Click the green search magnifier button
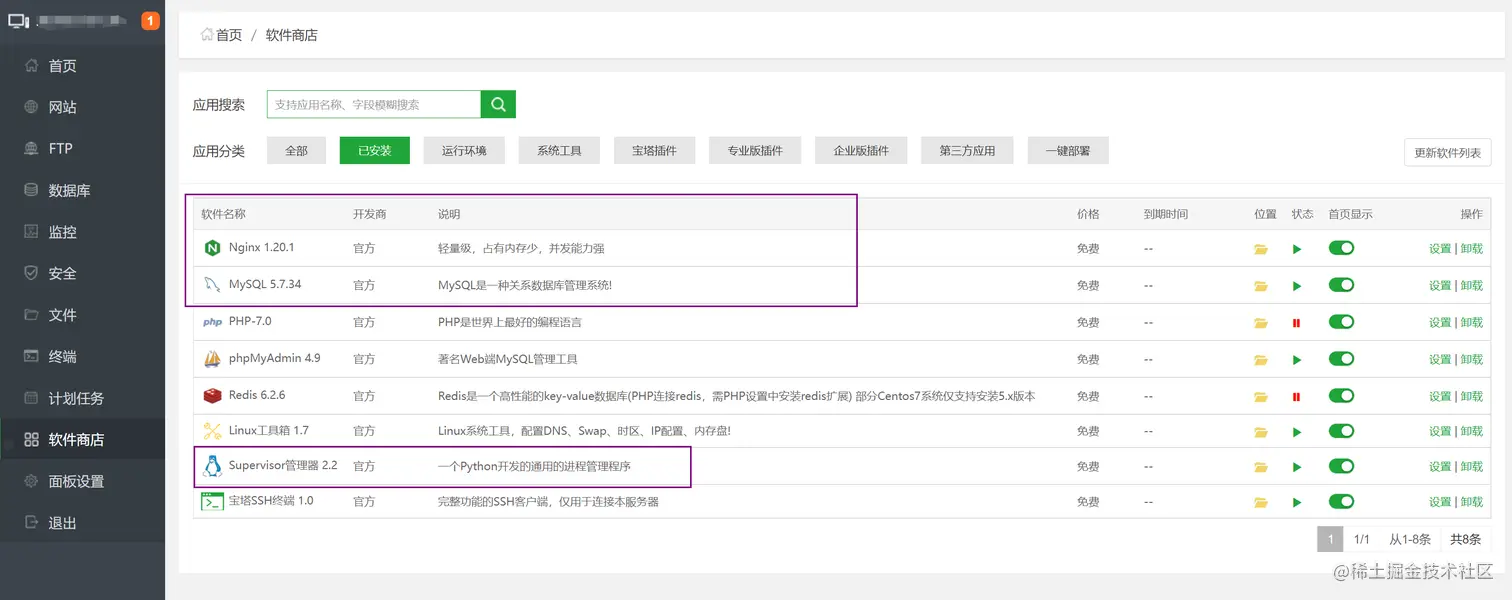This screenshot has width=1512, height=600. pyautogui.click(x=498, y=104)
